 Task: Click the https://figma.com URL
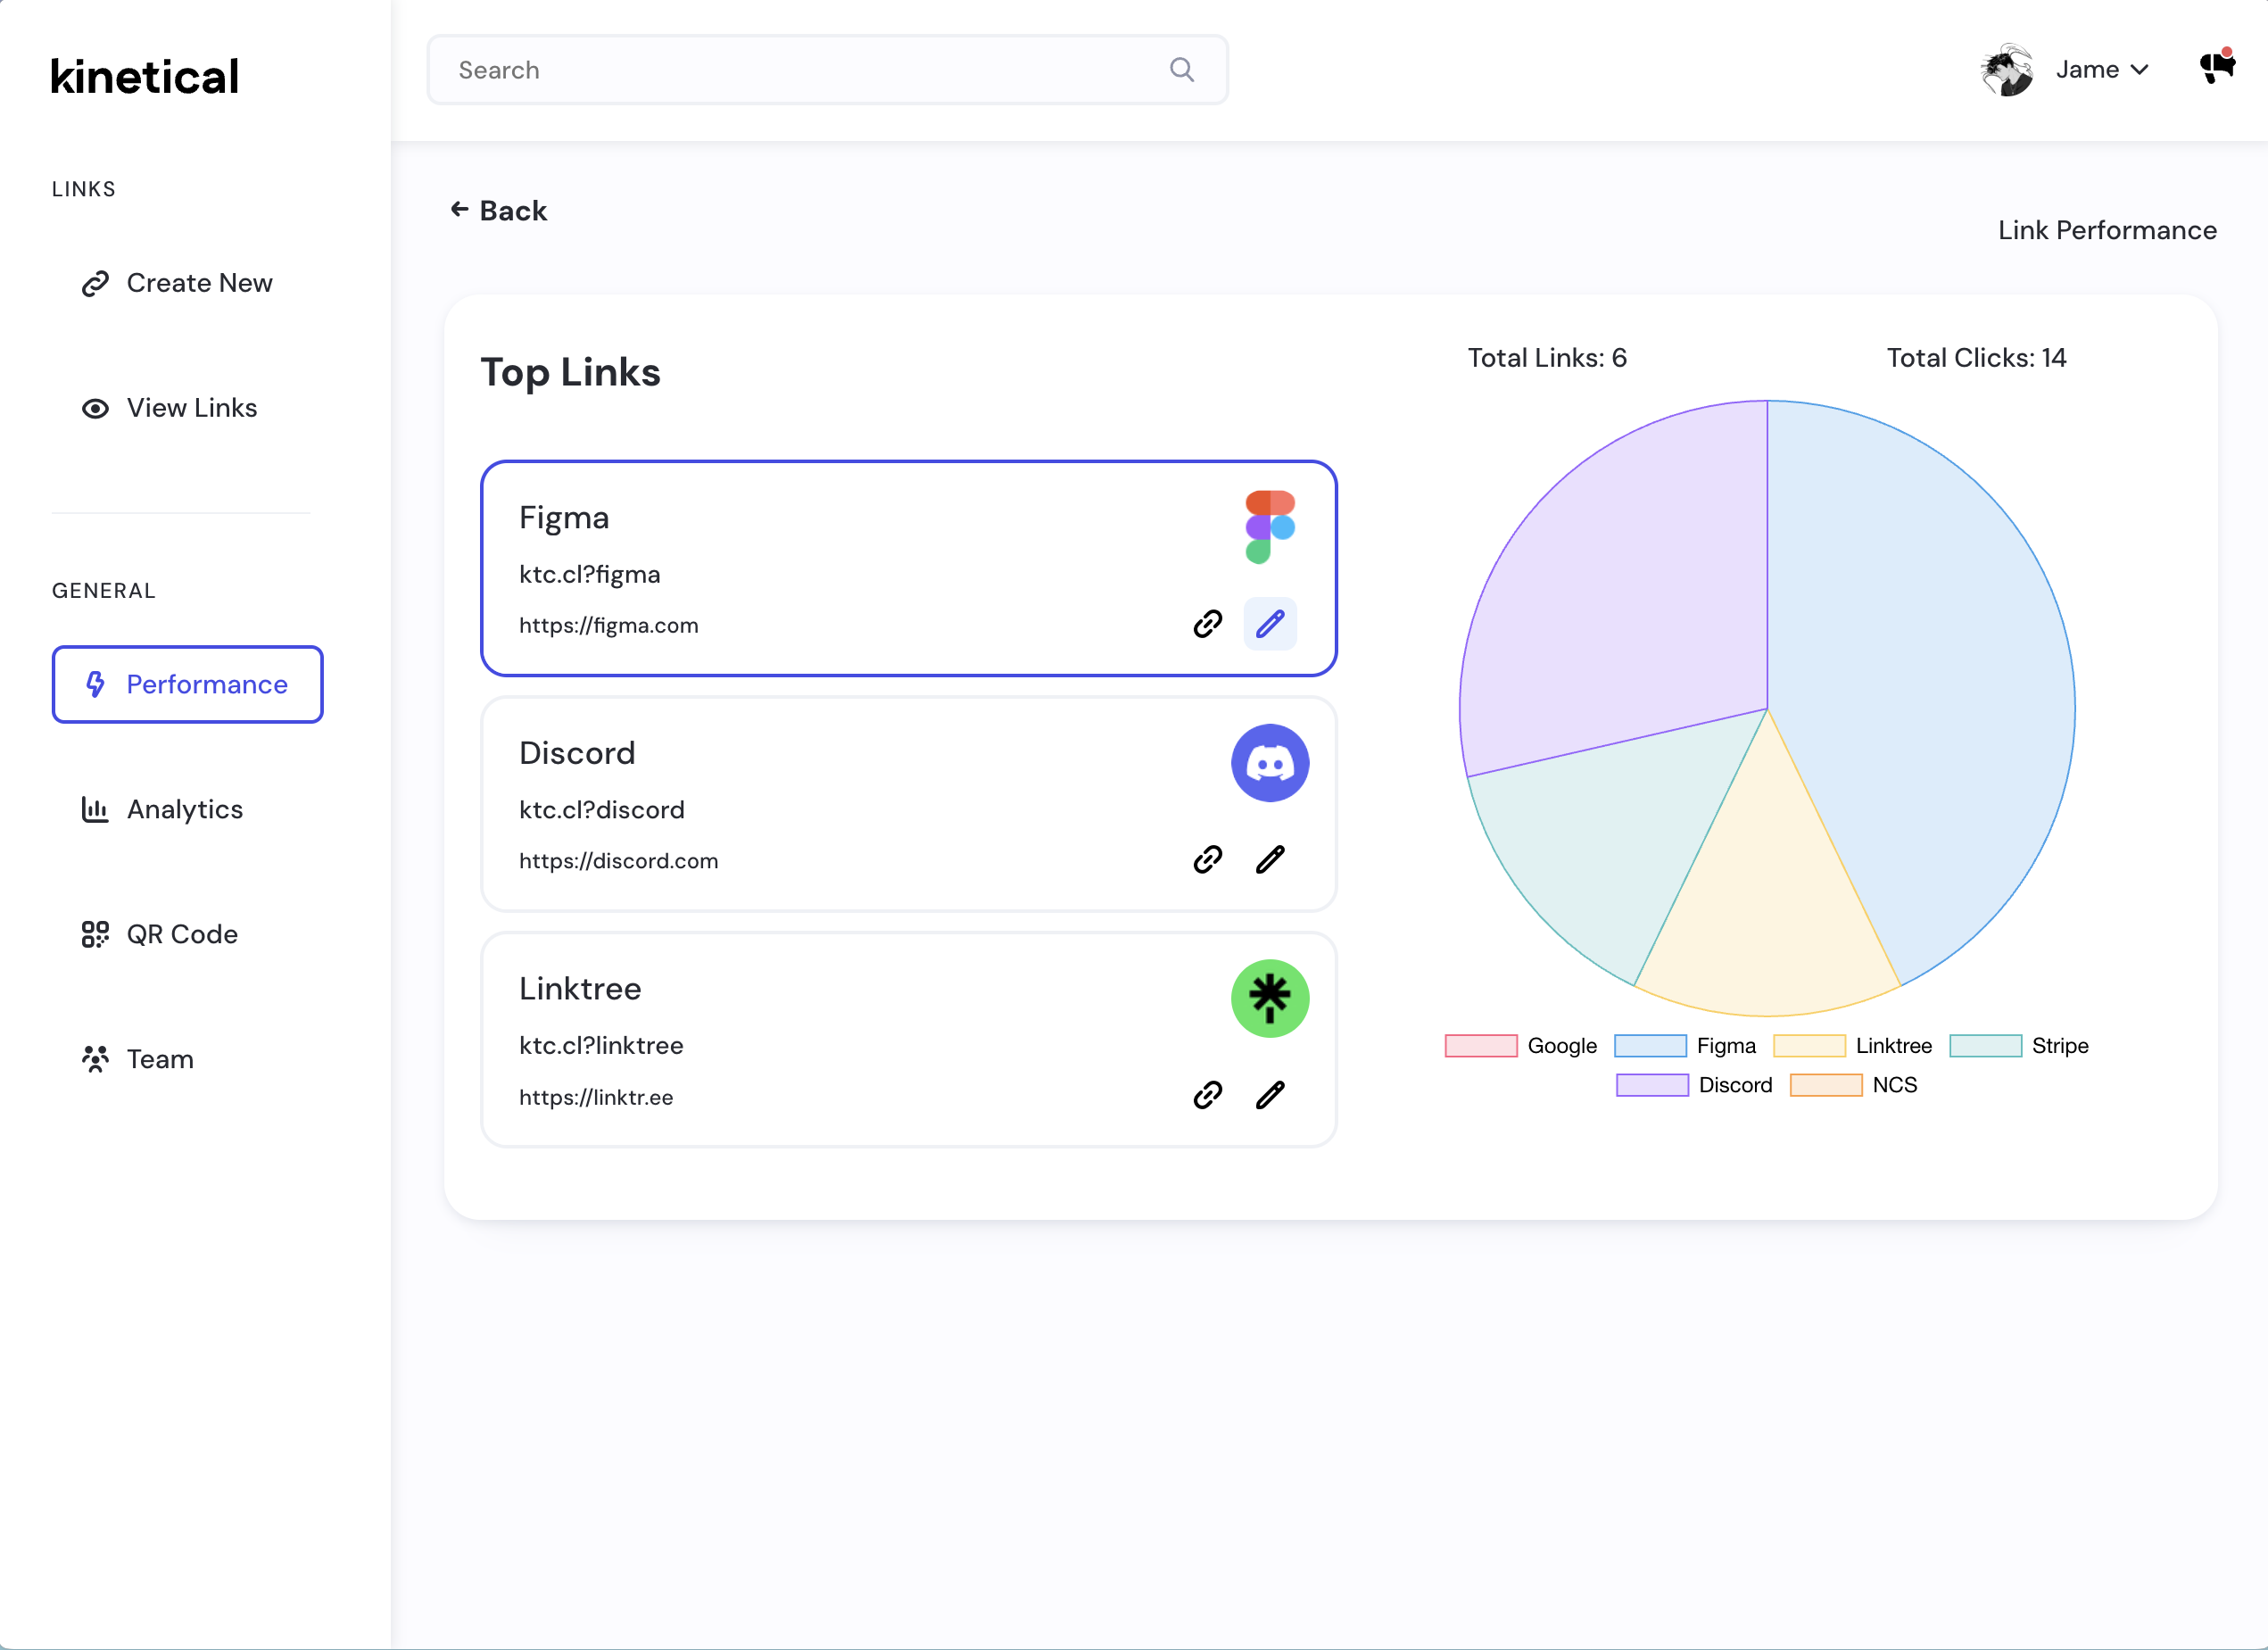pyautogui.click(x=608, y=626)
